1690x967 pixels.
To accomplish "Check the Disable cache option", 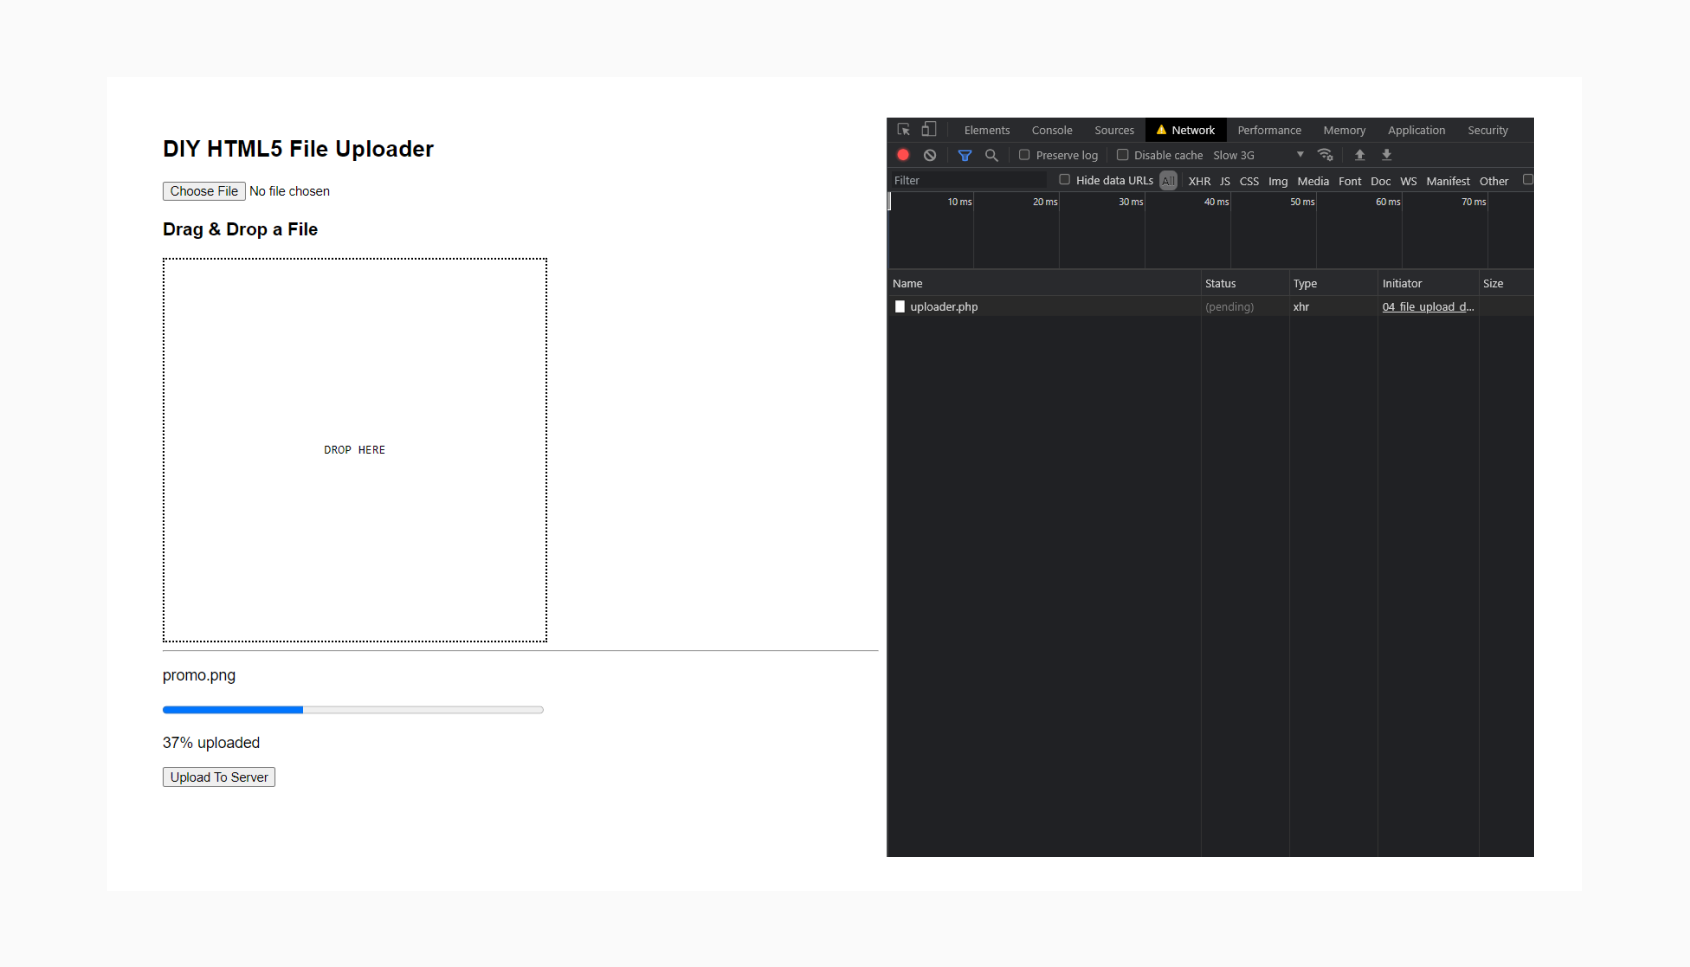I will (x=1123, y=155).
